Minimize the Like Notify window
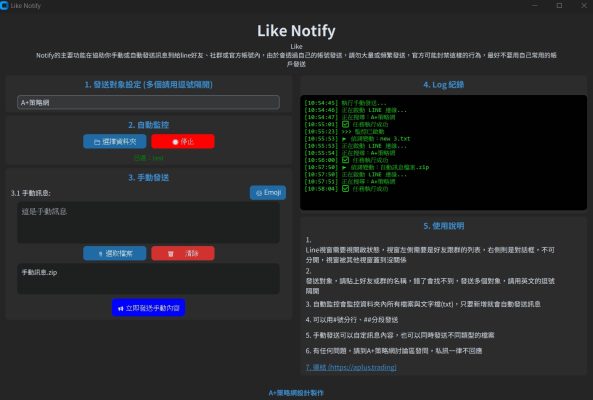Viewport: 593px width, 400px height. 535,5
